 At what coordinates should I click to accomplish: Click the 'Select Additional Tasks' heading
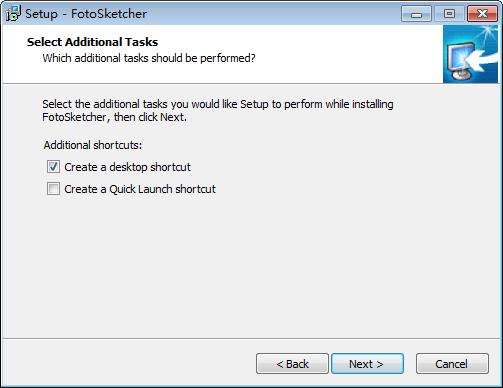point(92,42)
